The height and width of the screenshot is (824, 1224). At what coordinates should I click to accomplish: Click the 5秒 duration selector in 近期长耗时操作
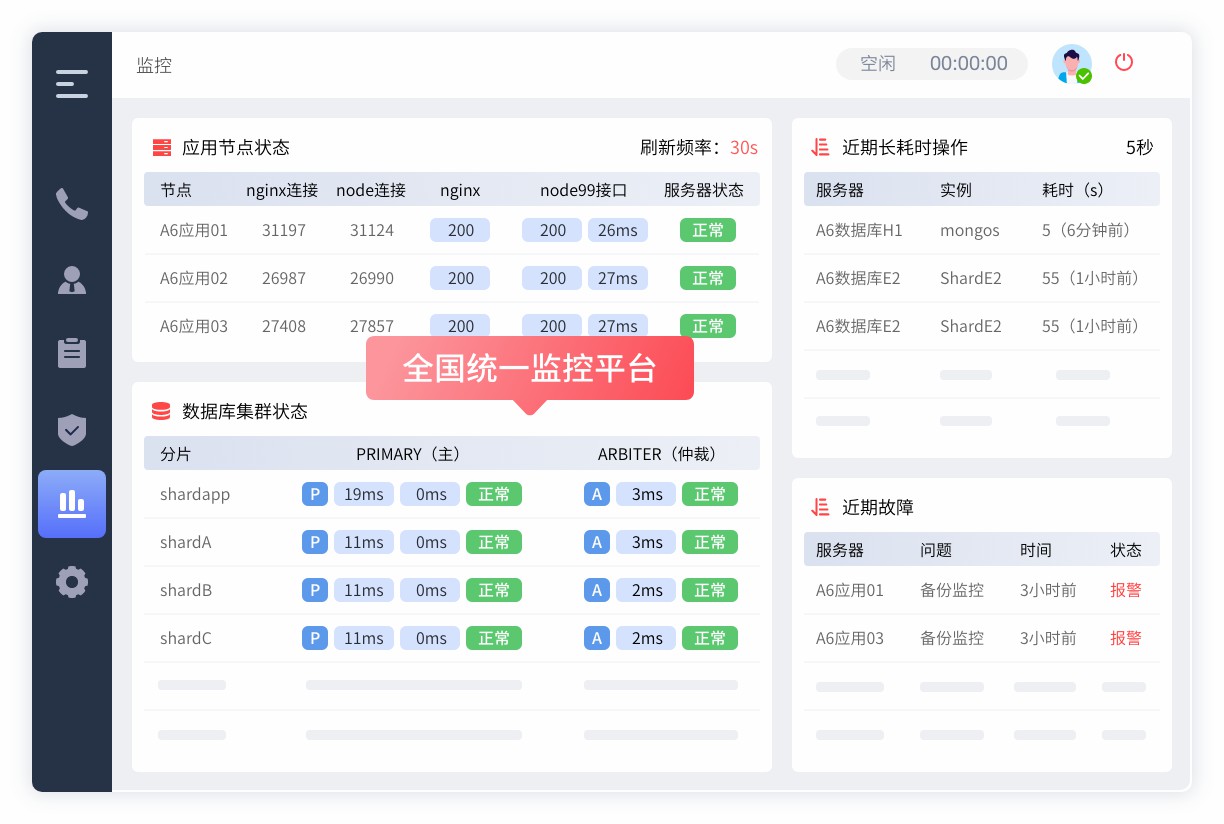(x=1141, y=147)
